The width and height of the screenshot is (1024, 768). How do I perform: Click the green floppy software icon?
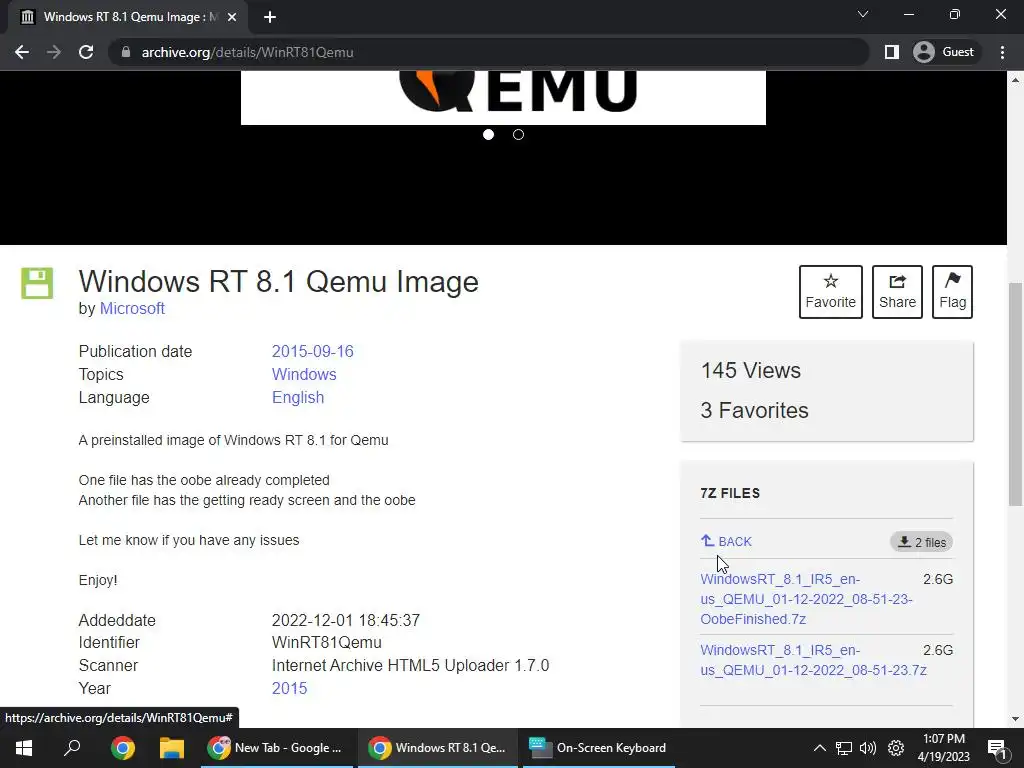(37, 283)
